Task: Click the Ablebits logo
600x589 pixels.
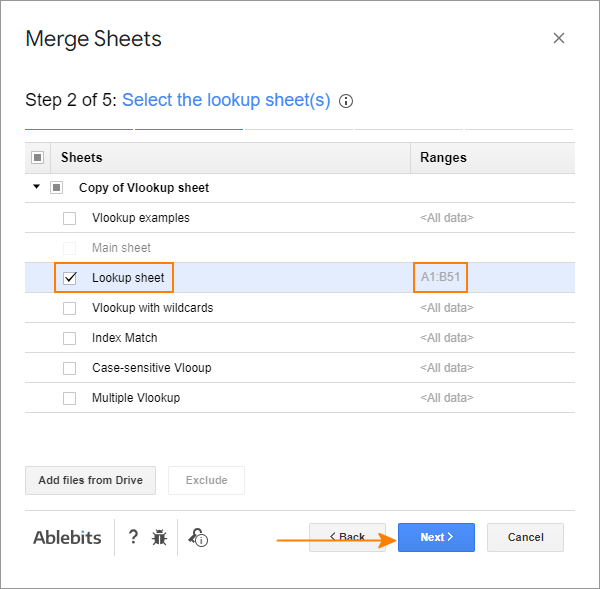Action: (x=67, y=537)
